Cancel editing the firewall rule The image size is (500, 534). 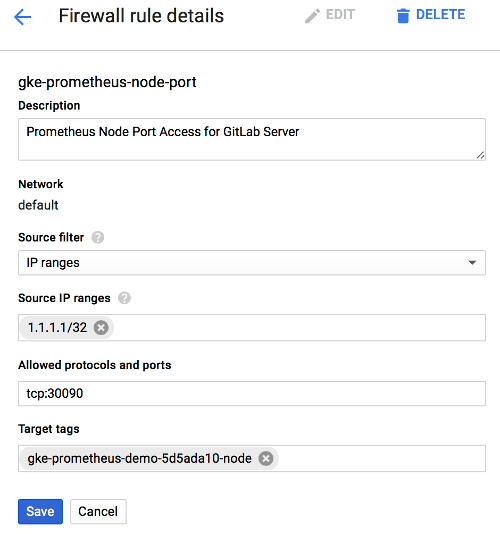98,511
